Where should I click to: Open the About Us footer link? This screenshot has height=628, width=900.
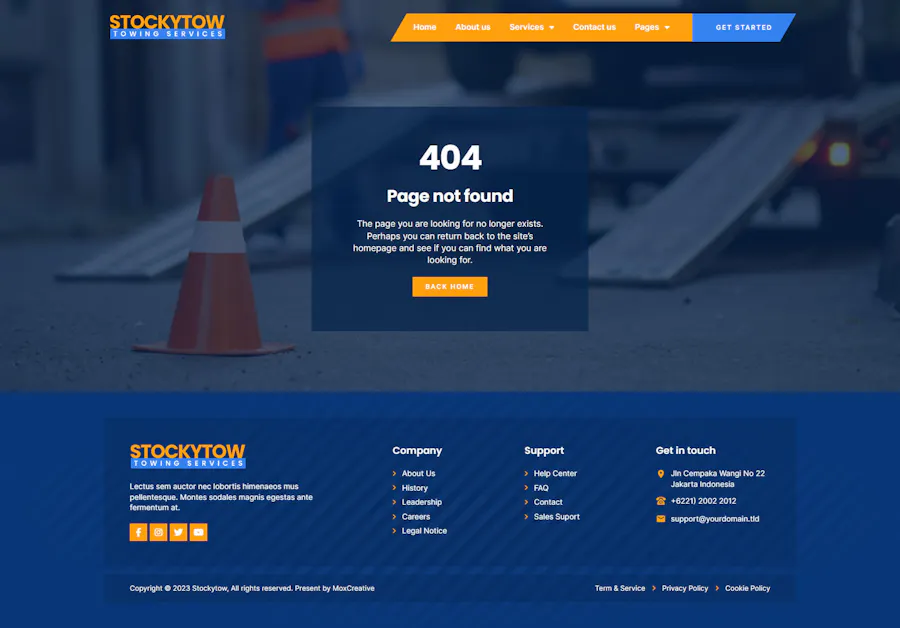(418, 474)
